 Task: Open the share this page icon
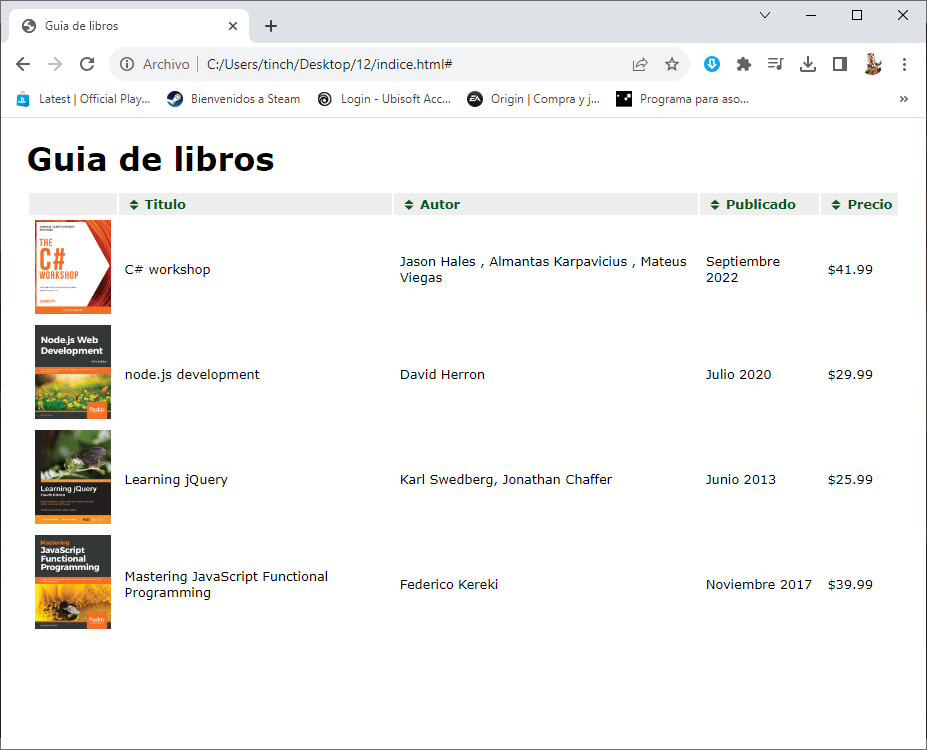[x=640, y=64]
